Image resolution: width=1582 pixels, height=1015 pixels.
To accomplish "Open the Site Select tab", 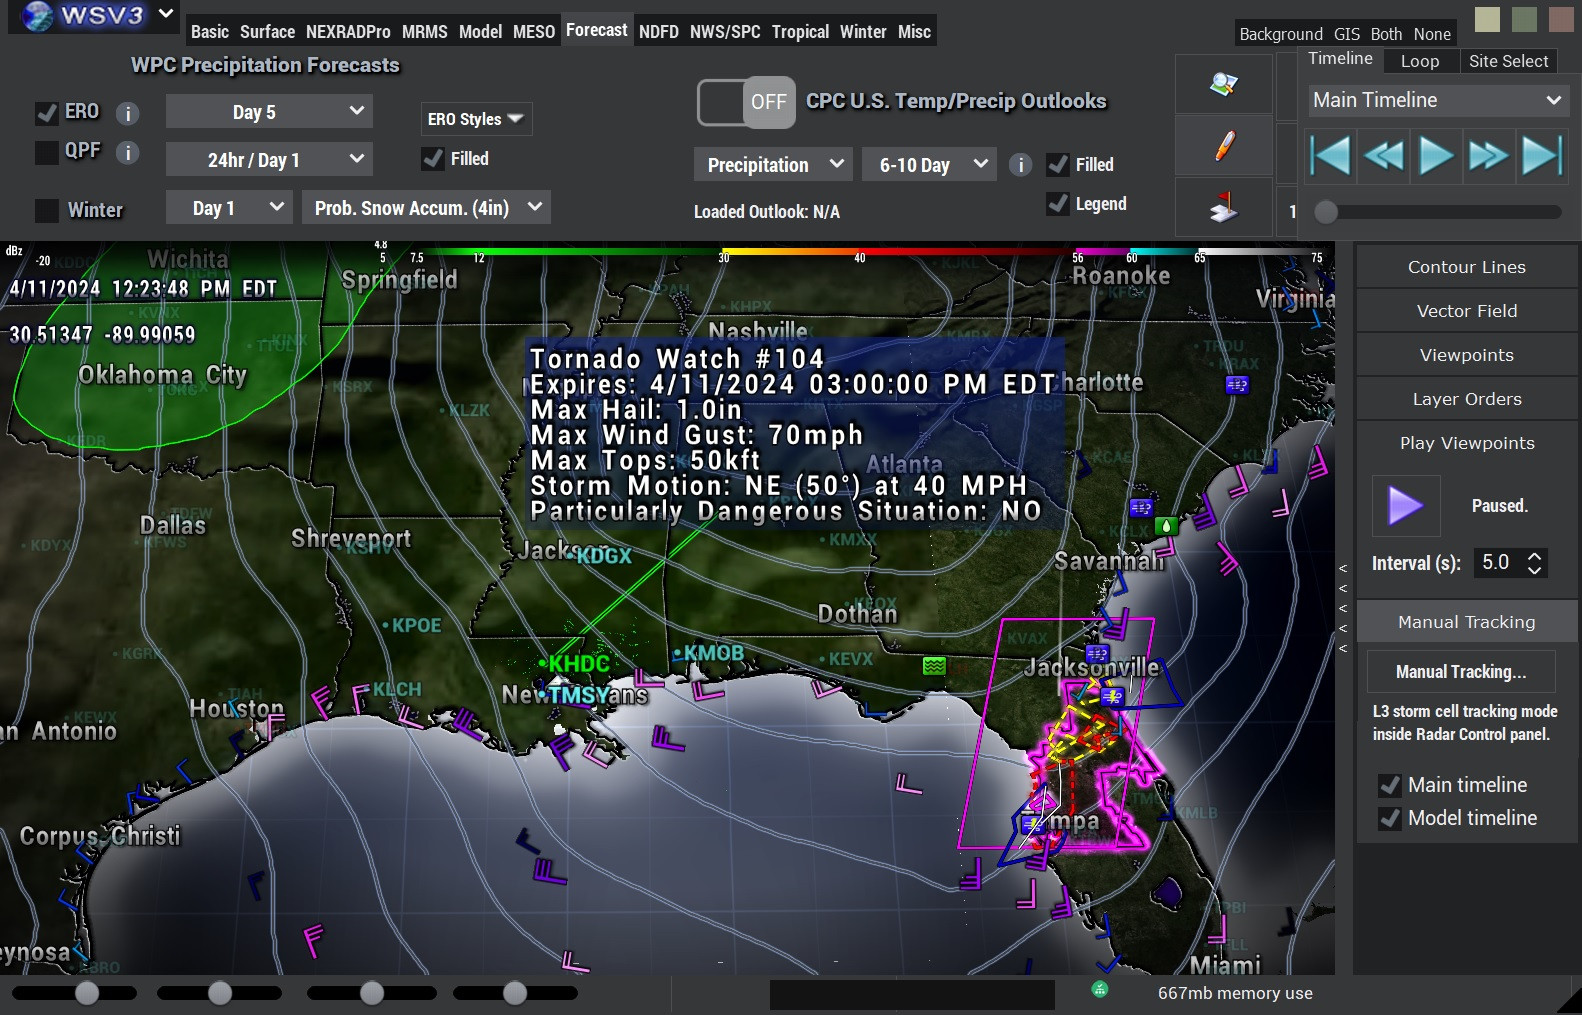I will click(x=1508, y=61).
